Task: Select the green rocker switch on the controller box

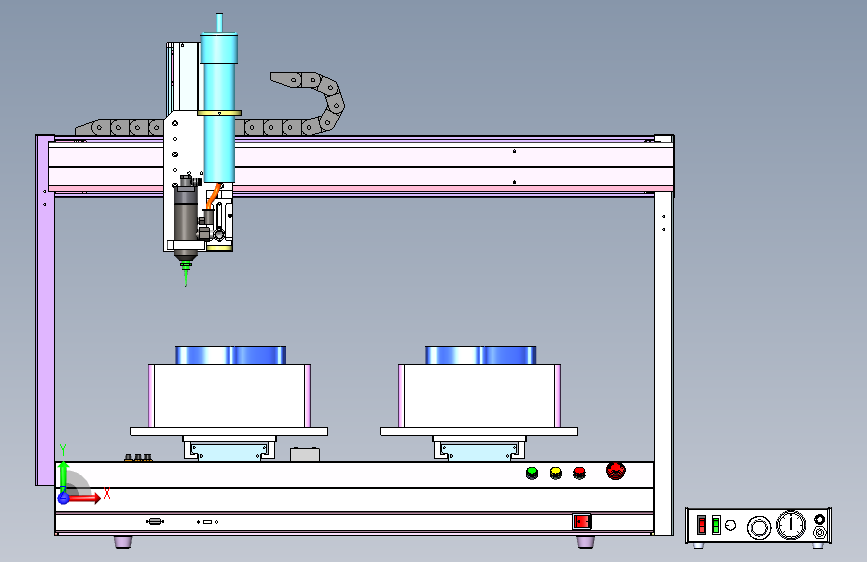Action: point(716,525)
